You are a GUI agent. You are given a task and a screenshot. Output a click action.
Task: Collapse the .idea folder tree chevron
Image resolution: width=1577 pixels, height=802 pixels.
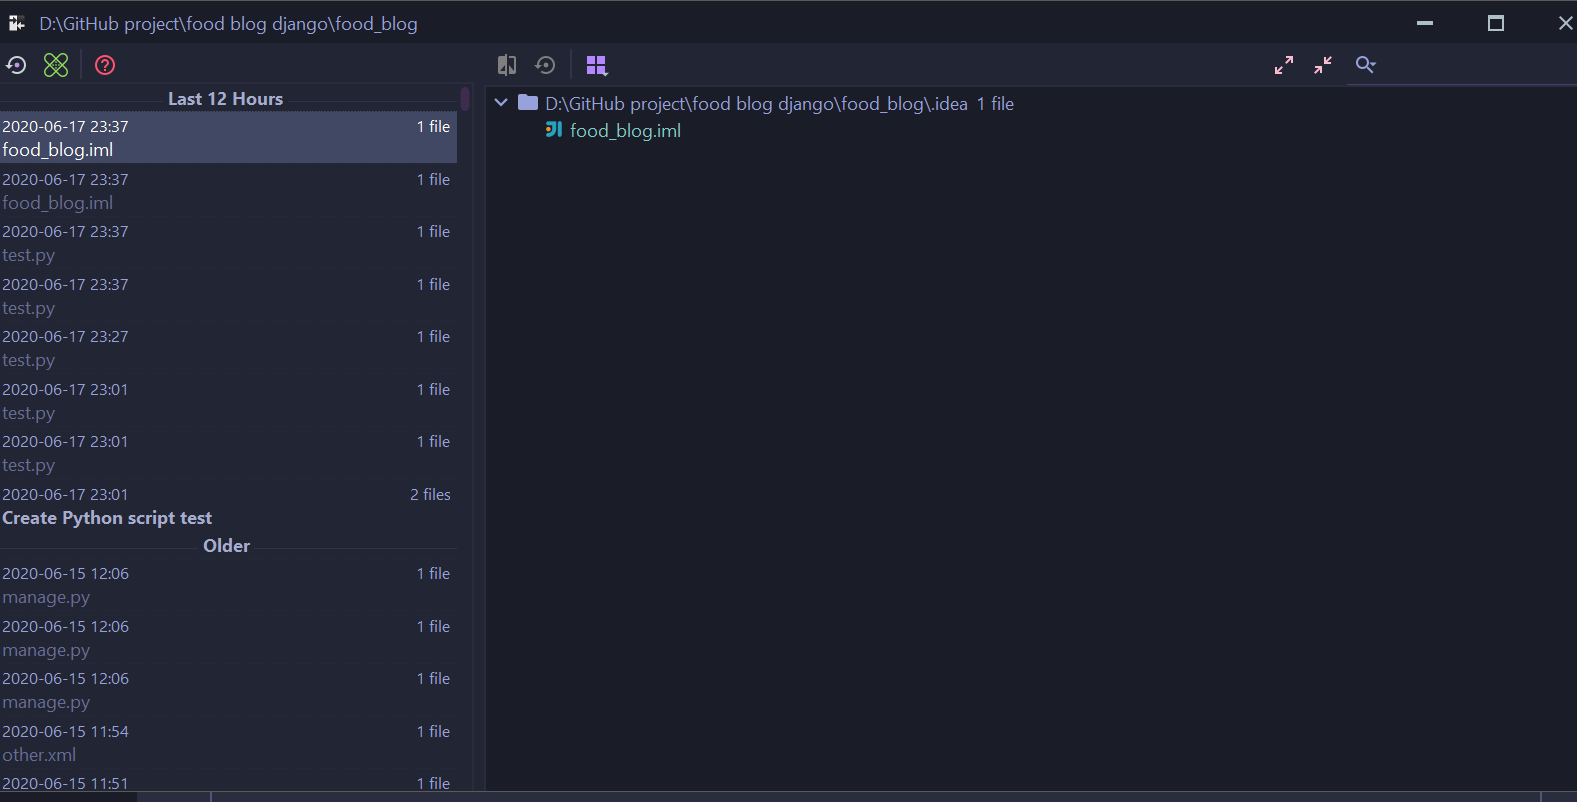click(x=501, y=103)
